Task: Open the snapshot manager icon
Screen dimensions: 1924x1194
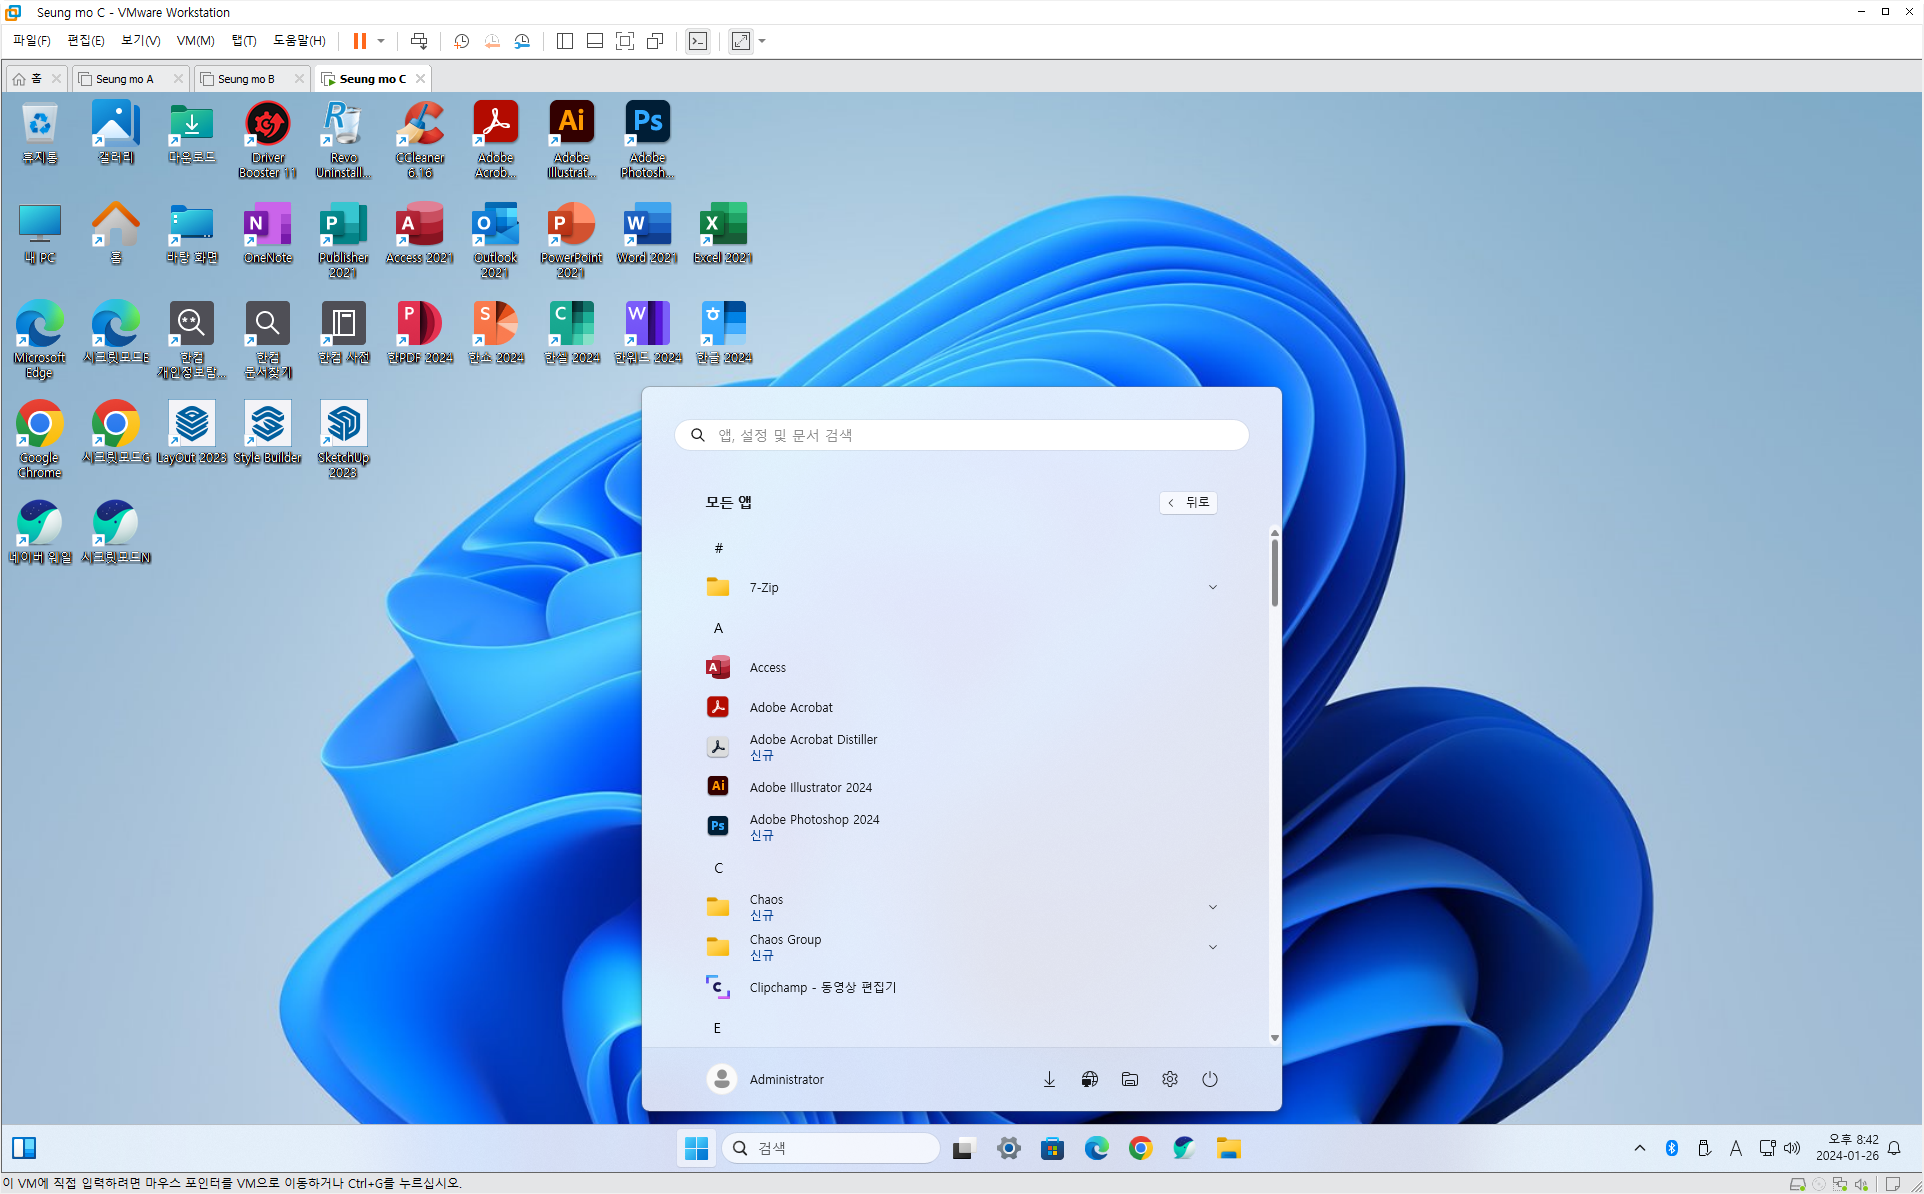Action: 522,41
